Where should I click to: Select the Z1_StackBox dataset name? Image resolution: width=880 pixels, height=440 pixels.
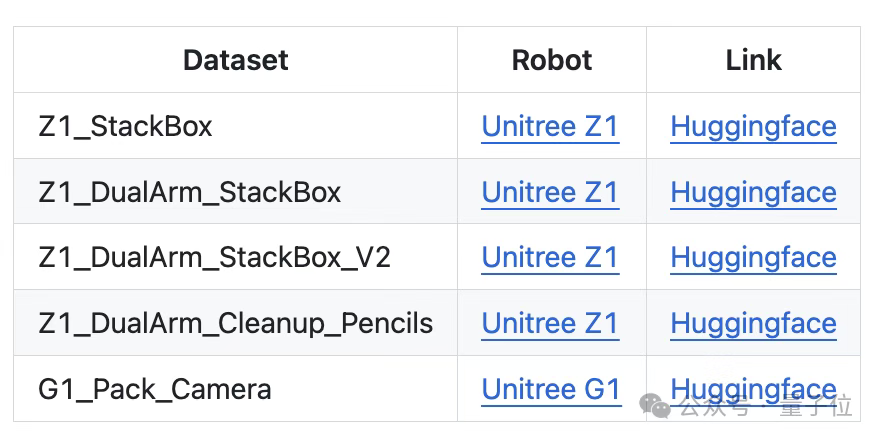125,127
